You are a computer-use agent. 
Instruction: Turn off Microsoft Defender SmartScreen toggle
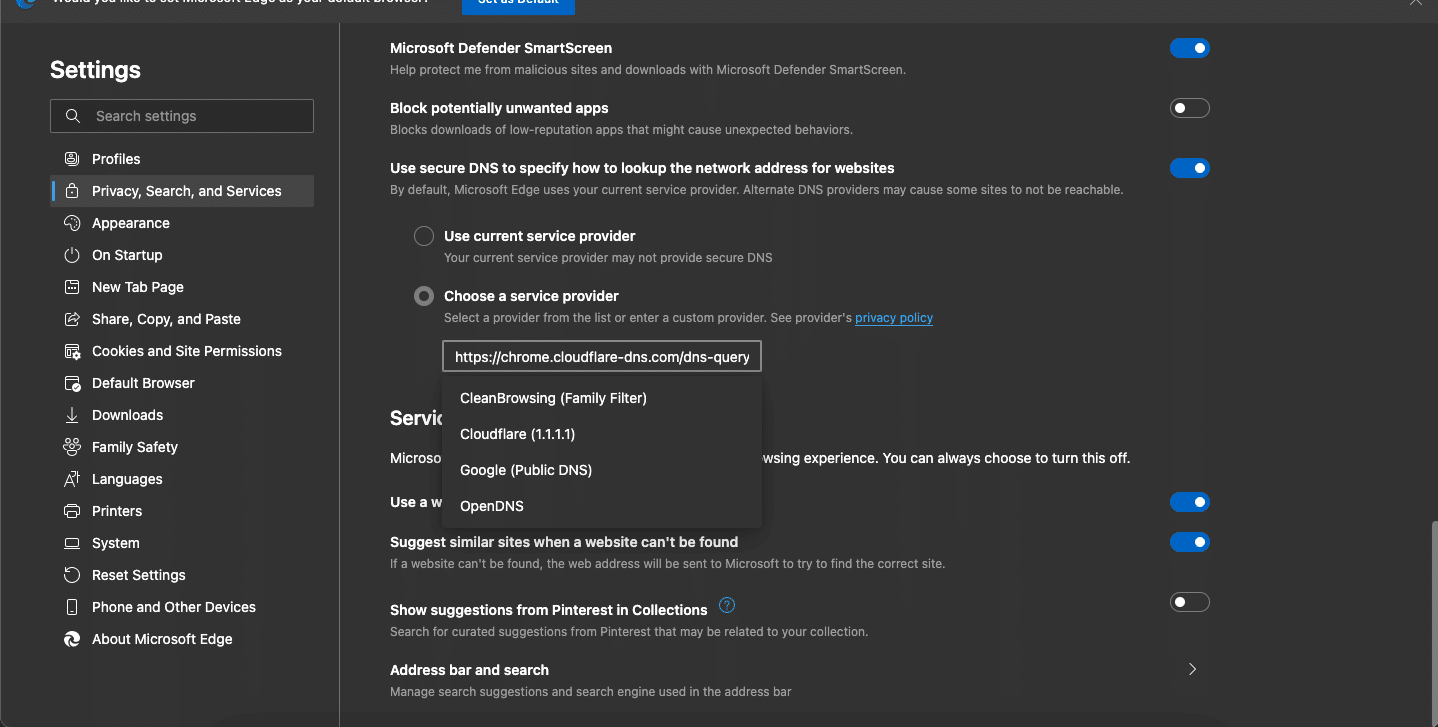point(1190,48)
